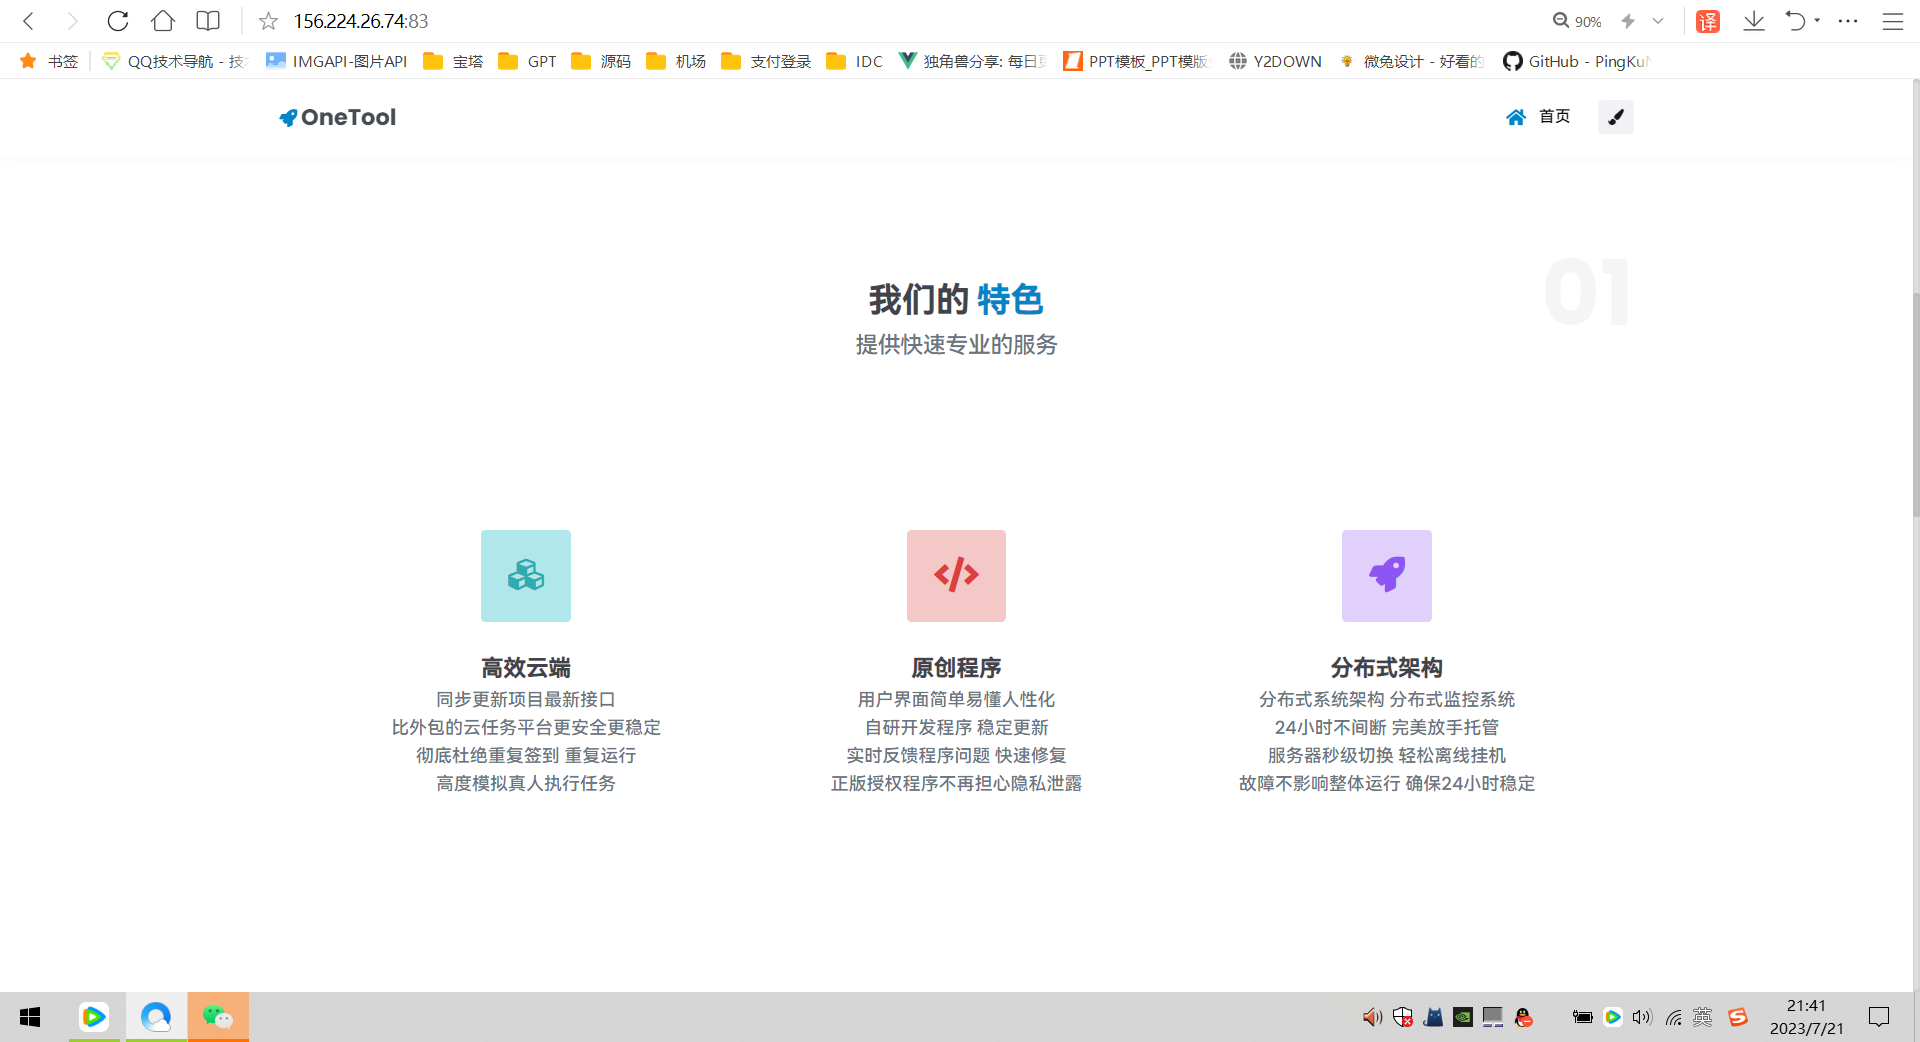Click the teal cubes 高效云端 icon

coord(526,576)
